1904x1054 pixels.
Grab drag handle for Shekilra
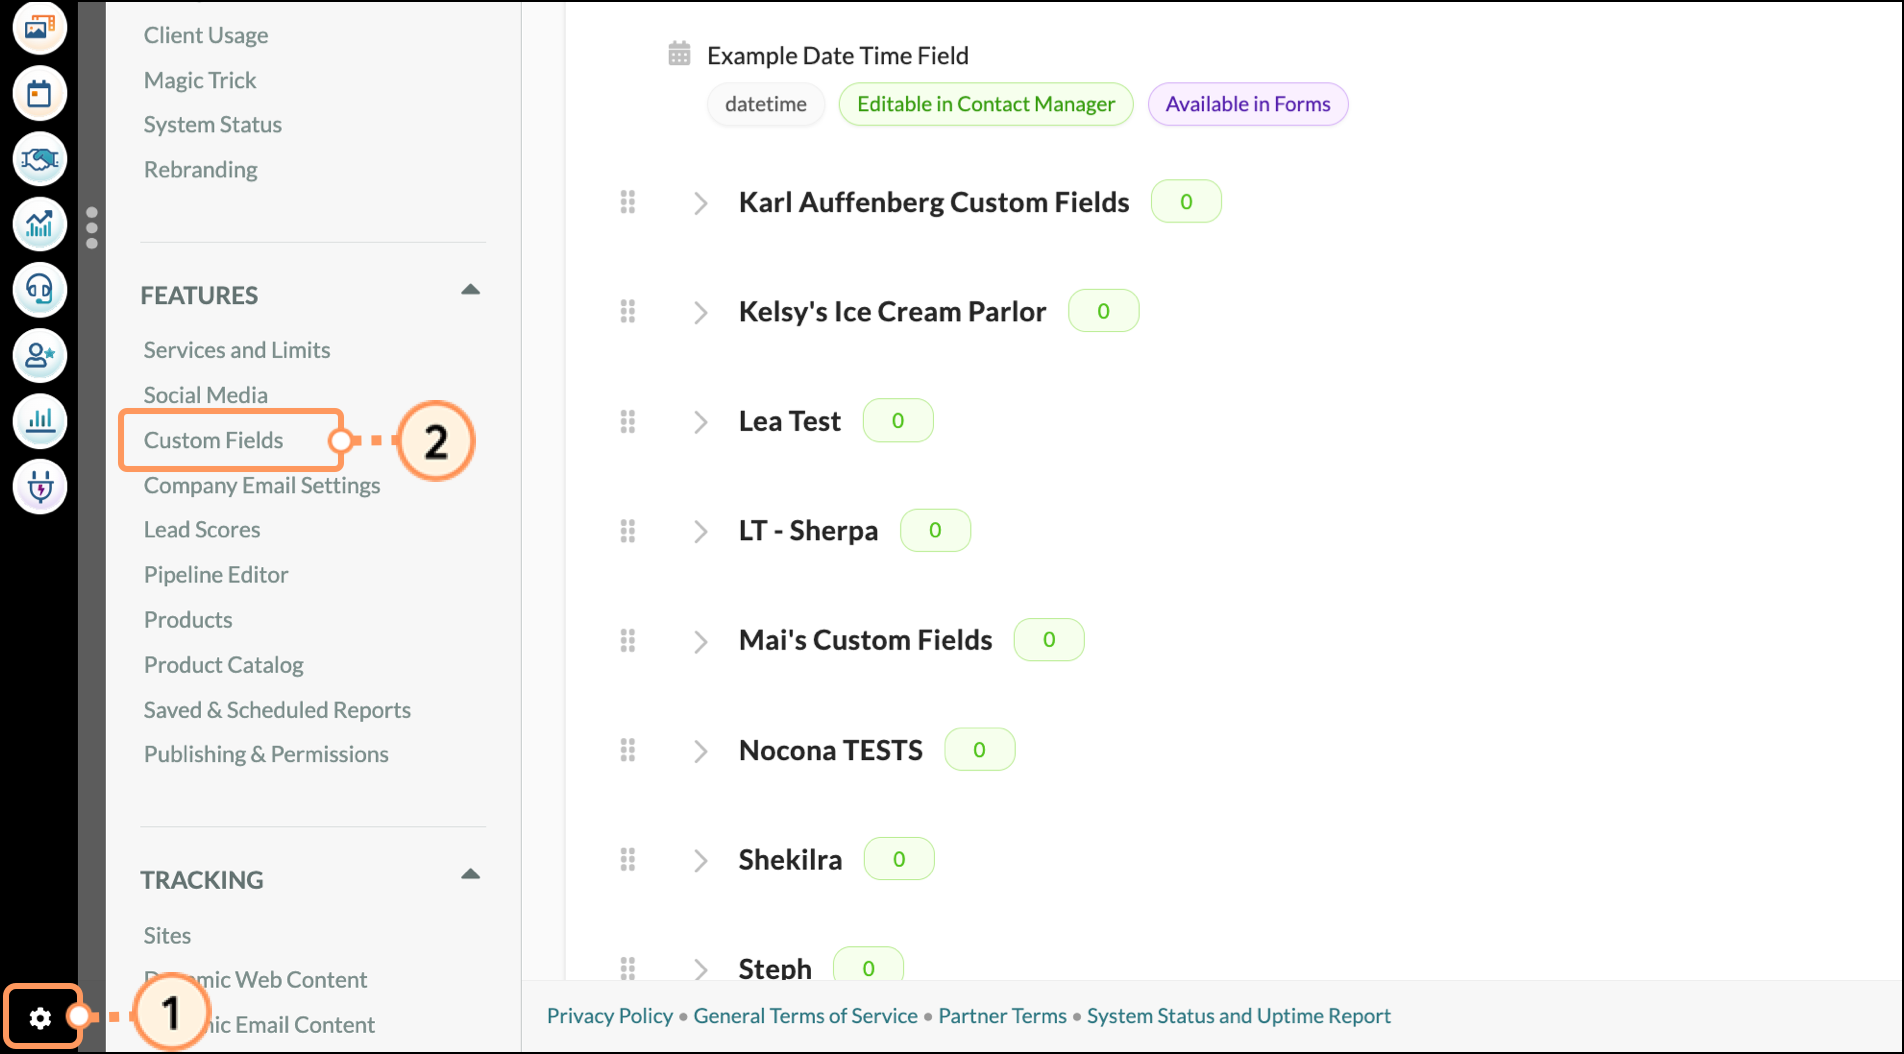click(x=628, y=859)
